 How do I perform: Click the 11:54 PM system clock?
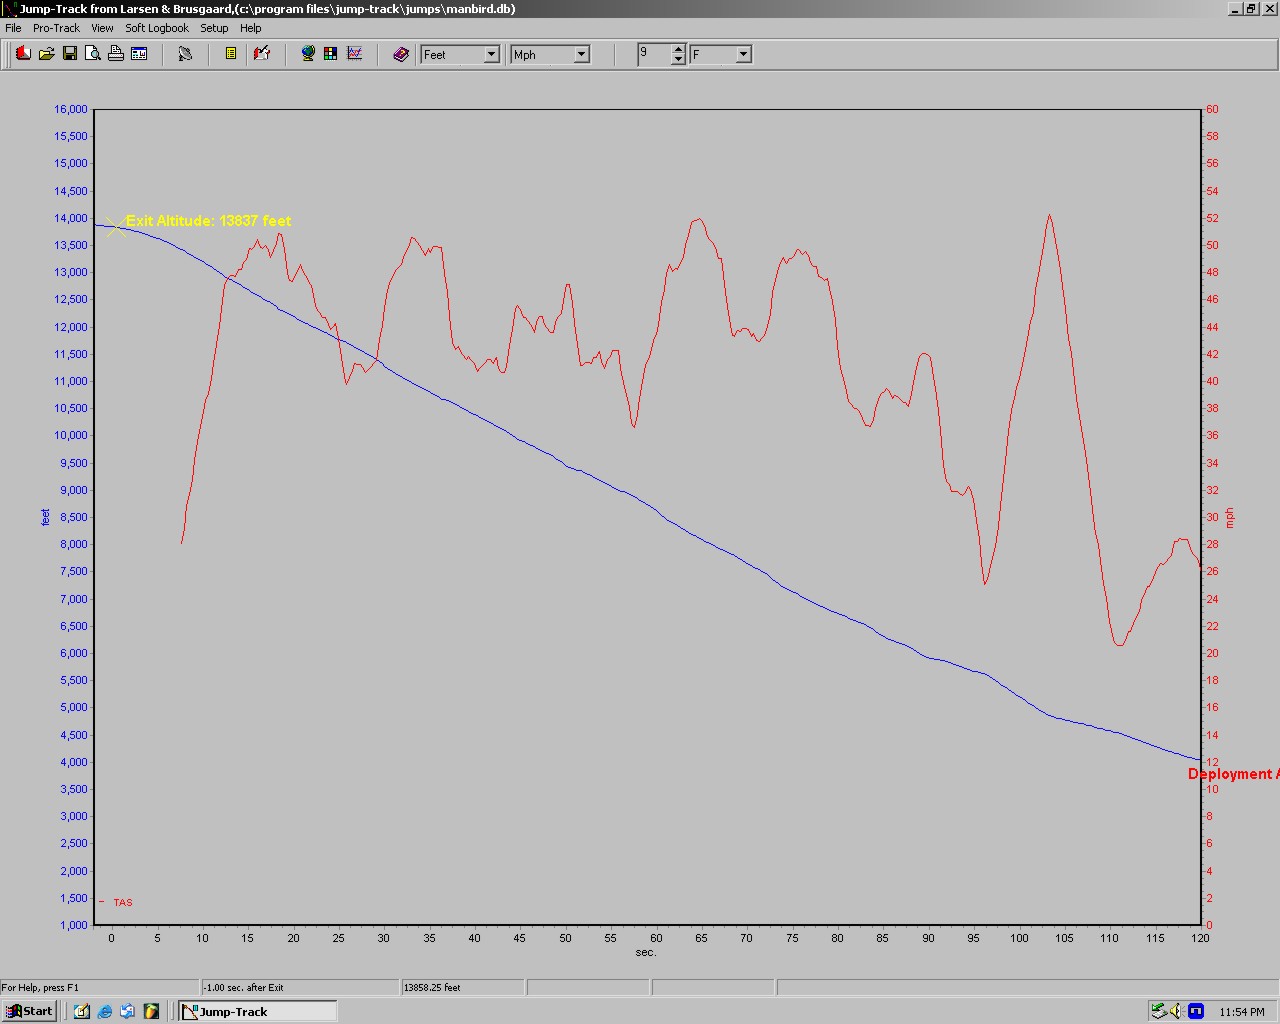1242,1012
